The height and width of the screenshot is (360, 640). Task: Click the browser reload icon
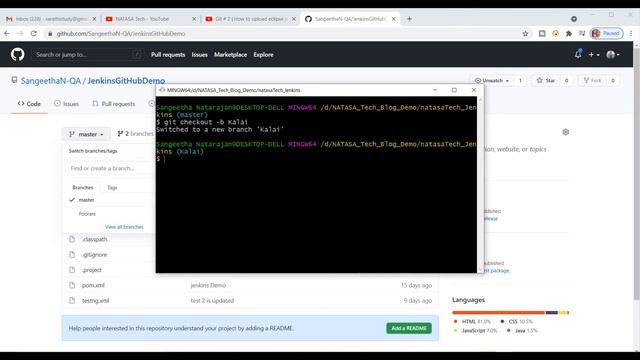33,33
